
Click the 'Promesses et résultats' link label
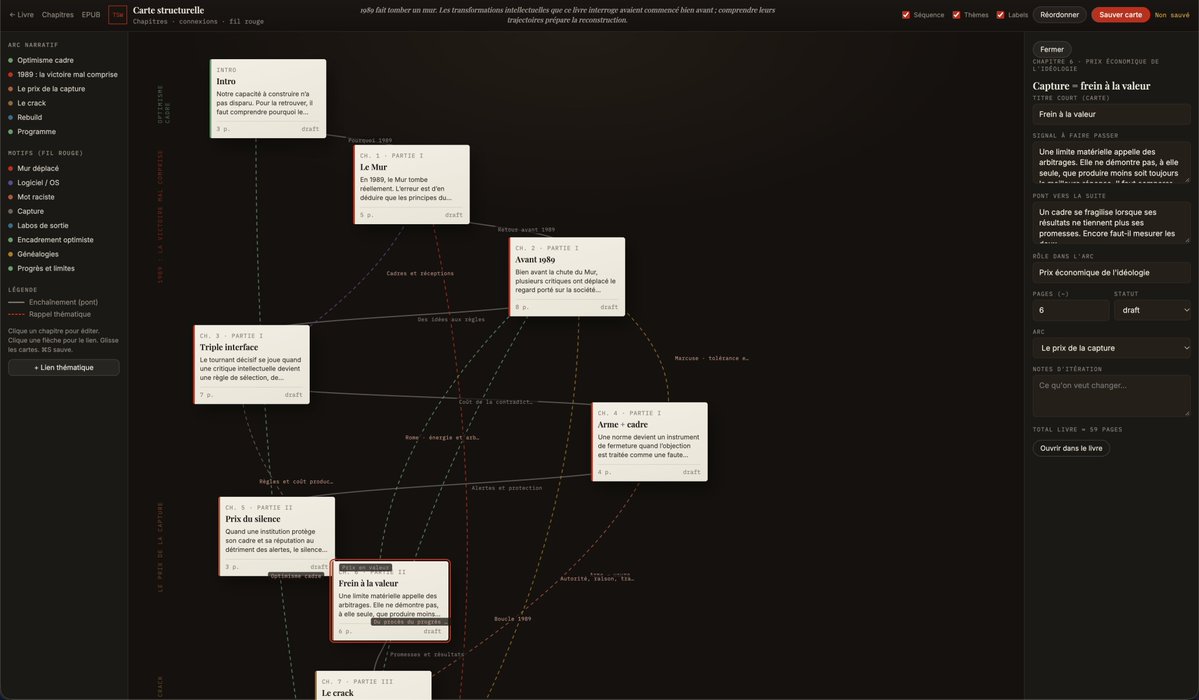427,655
